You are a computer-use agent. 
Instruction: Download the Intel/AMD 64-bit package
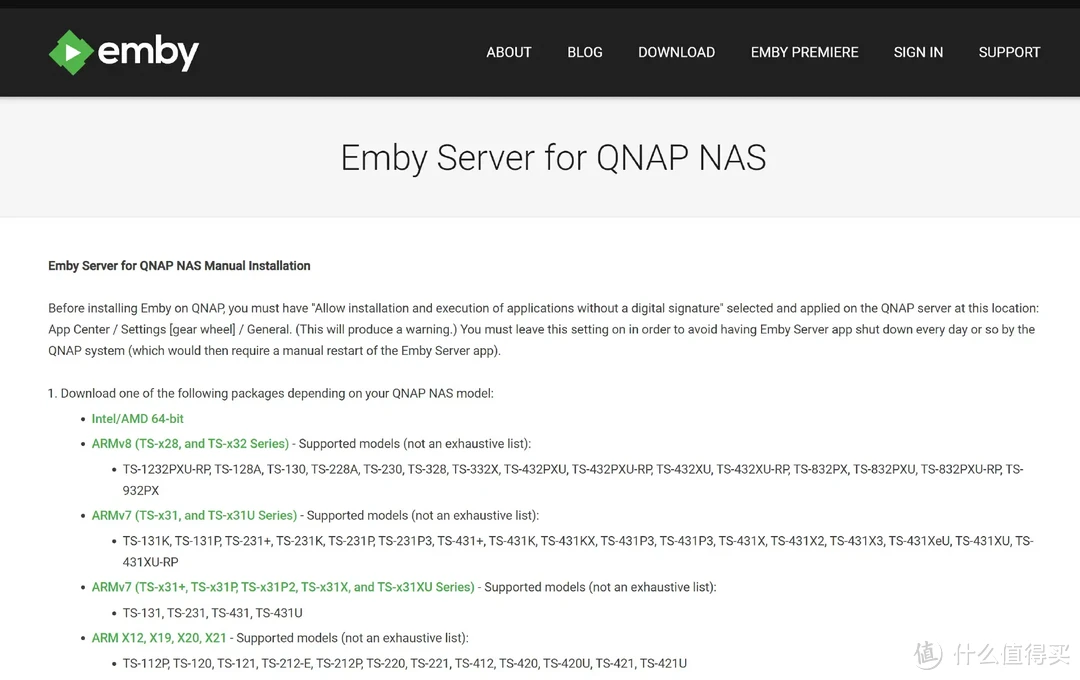138,419
